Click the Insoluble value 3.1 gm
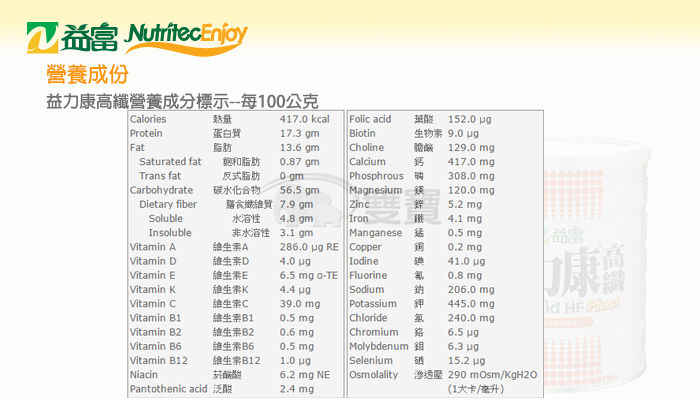The height and width of the screenshot is (400, 700). 296,233
